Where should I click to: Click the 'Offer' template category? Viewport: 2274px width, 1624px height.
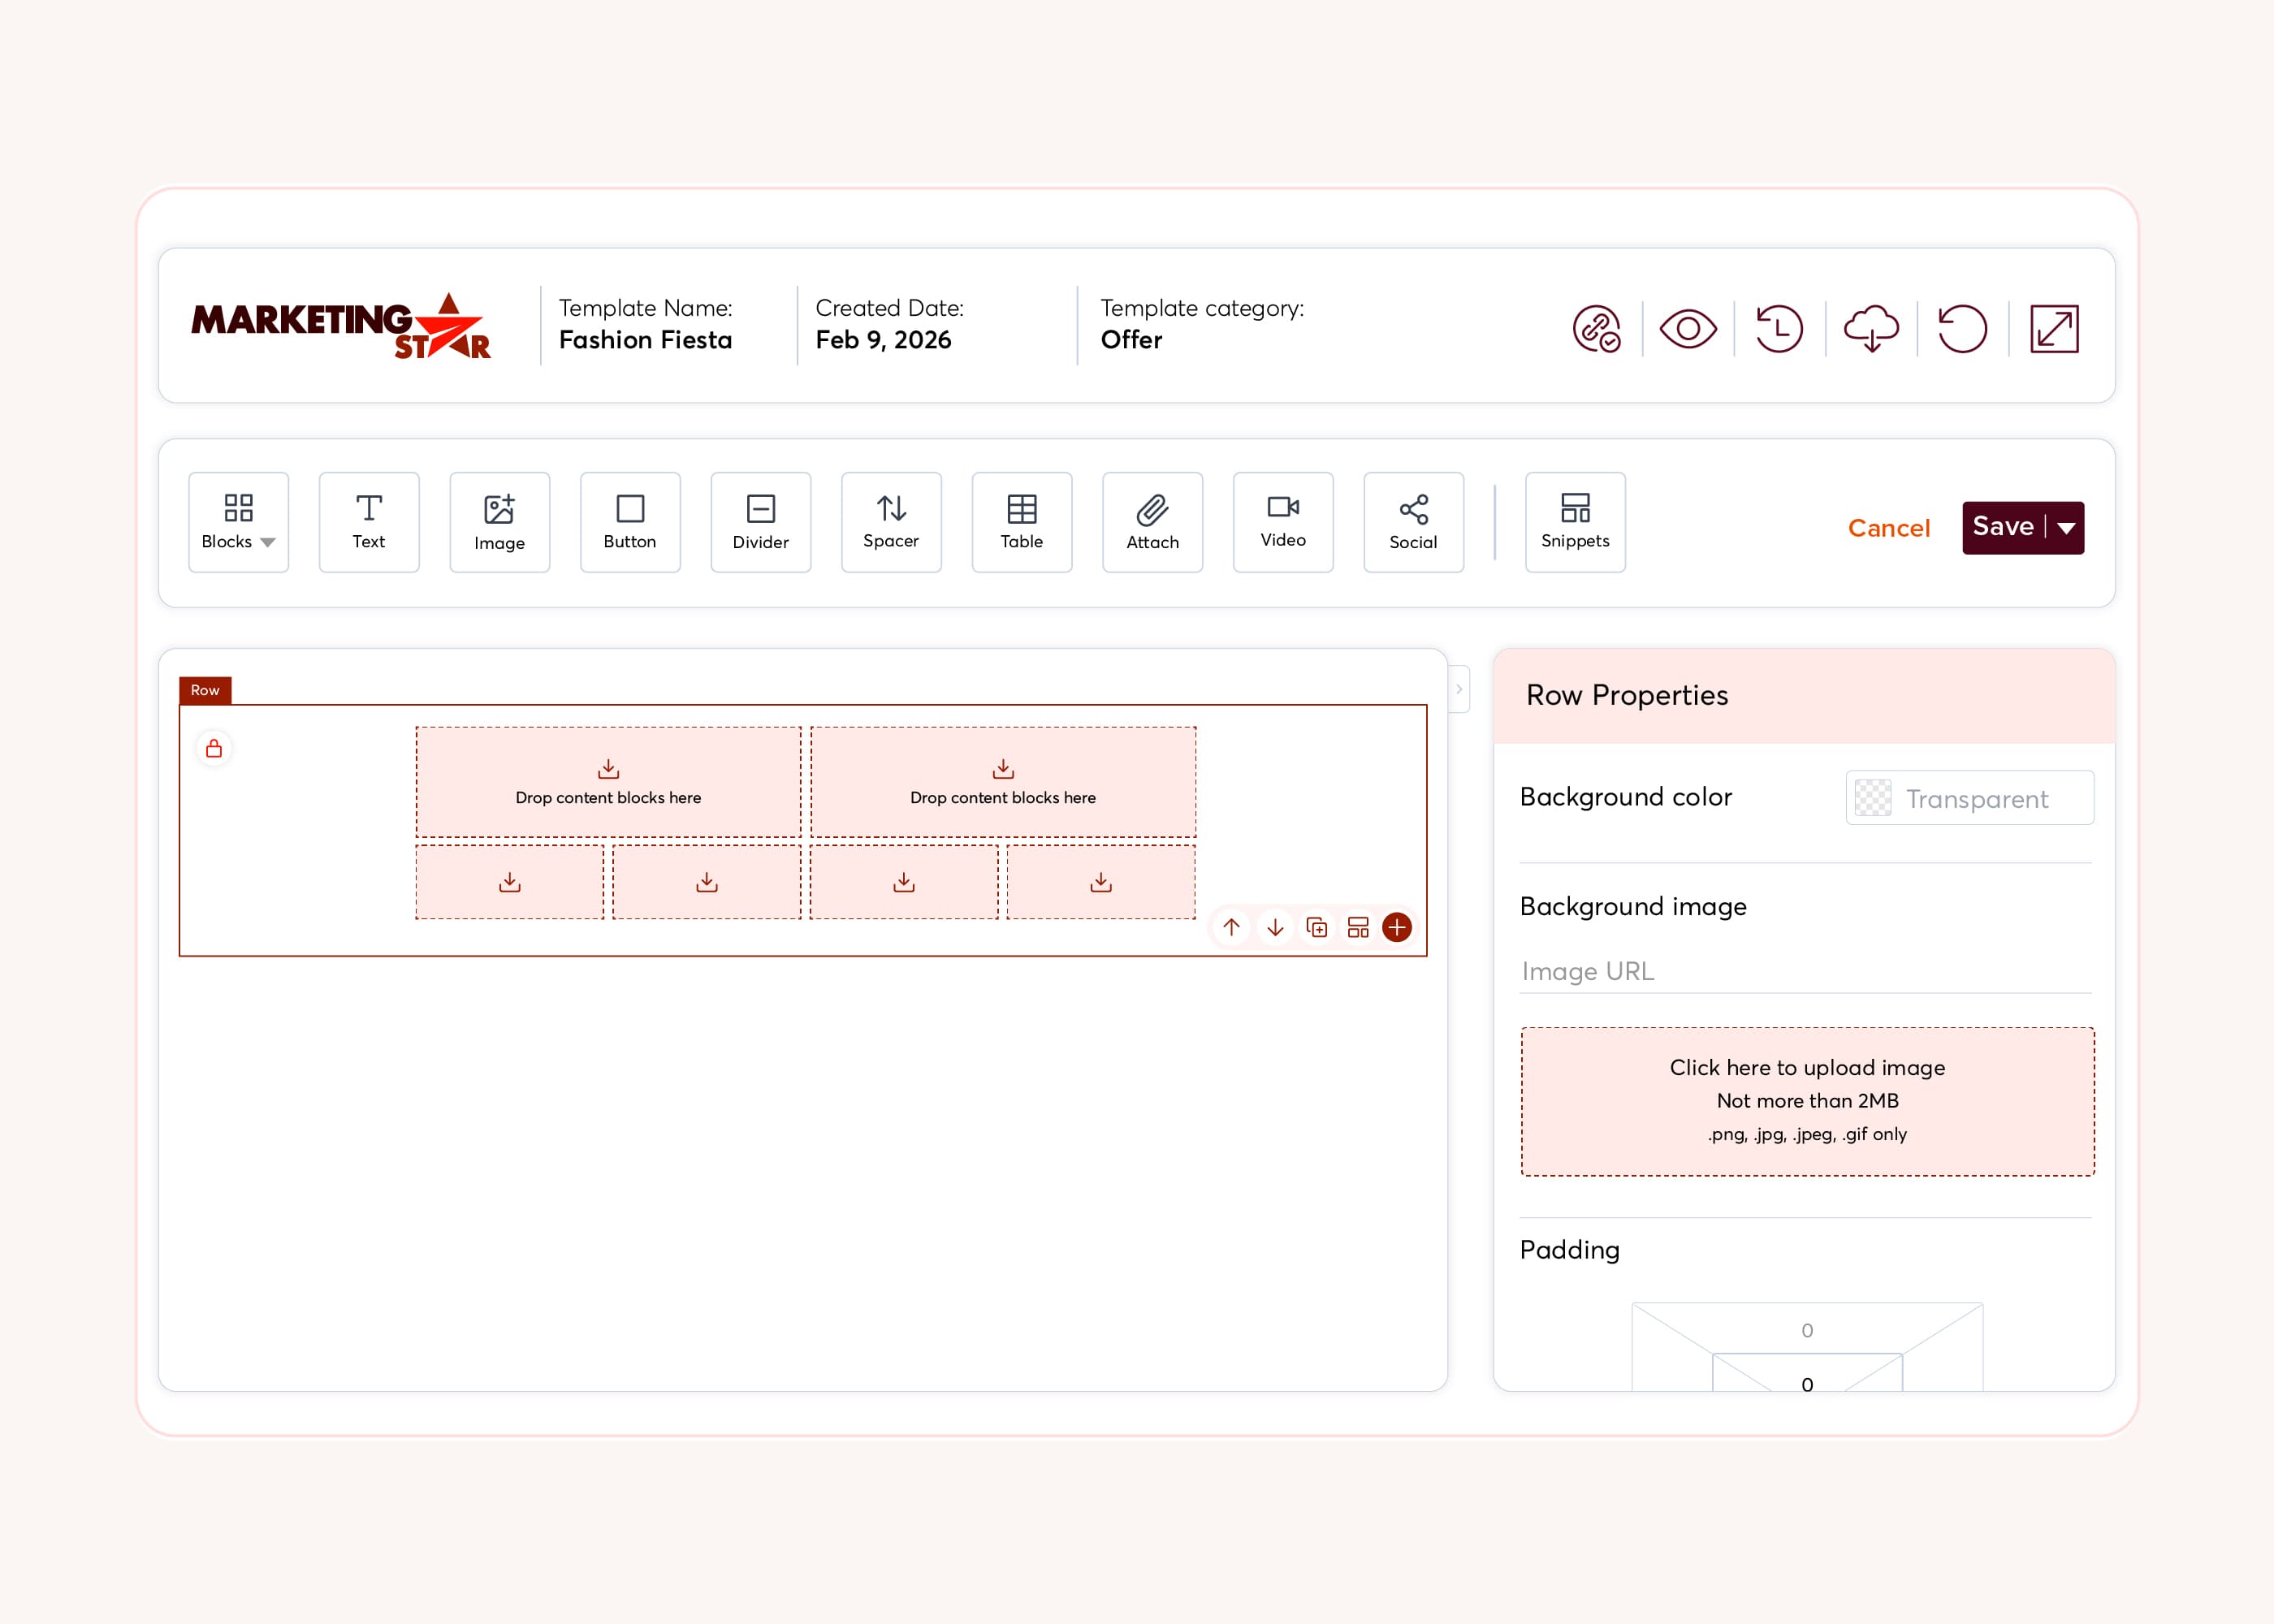point(1131,340)
